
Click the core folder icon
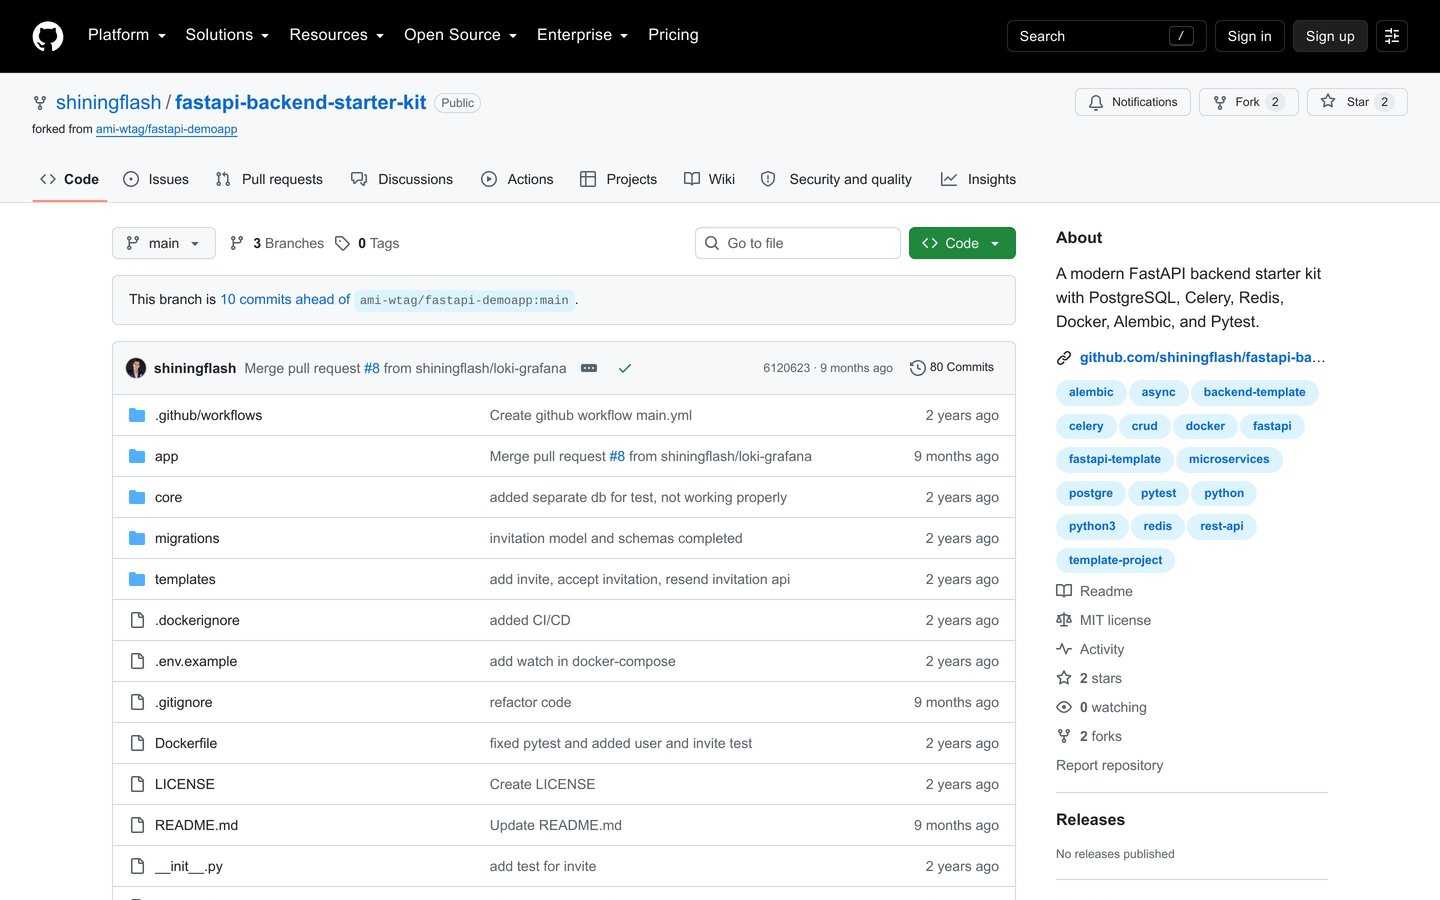(137, 497)
